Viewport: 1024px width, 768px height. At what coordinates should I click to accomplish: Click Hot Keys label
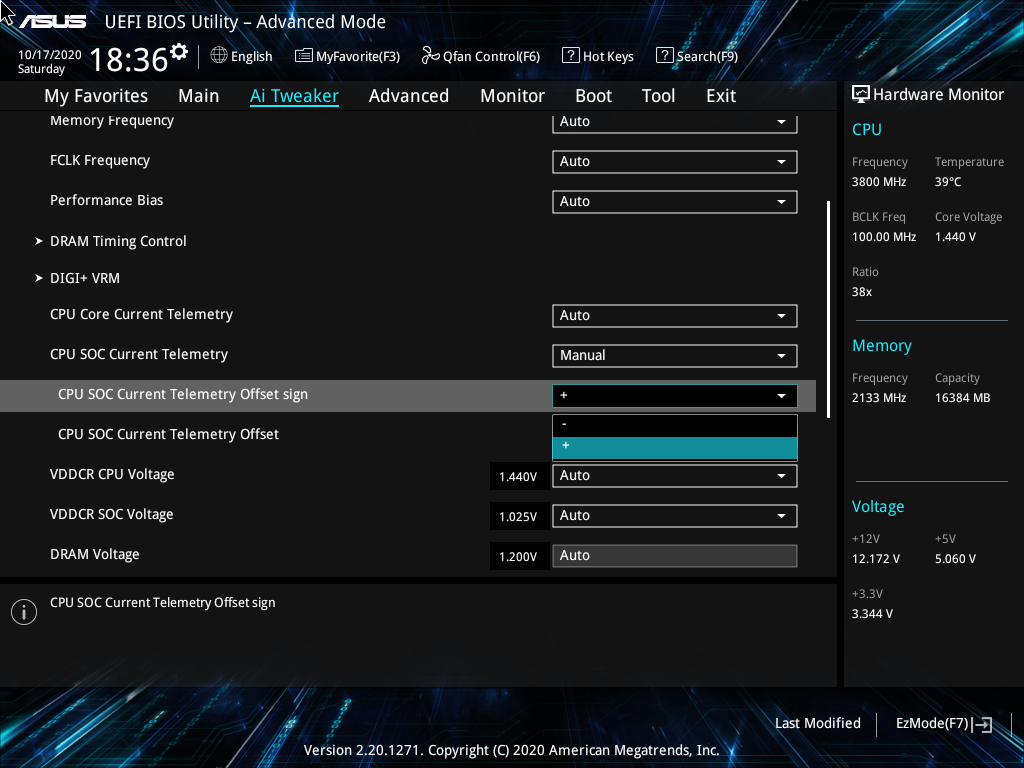(608, 57)
